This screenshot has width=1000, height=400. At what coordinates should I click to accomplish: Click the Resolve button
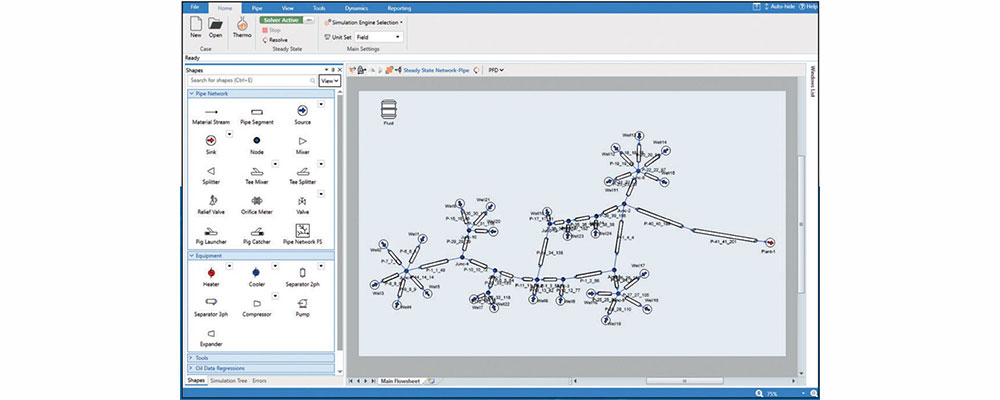[x=275, y=40]
